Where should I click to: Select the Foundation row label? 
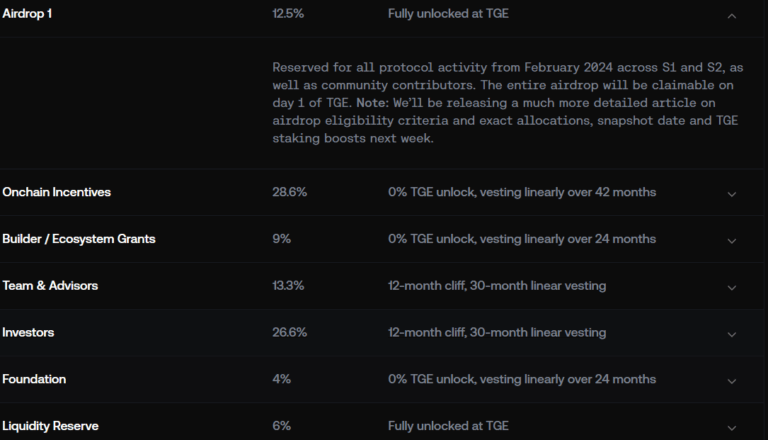tap(34, 380)
